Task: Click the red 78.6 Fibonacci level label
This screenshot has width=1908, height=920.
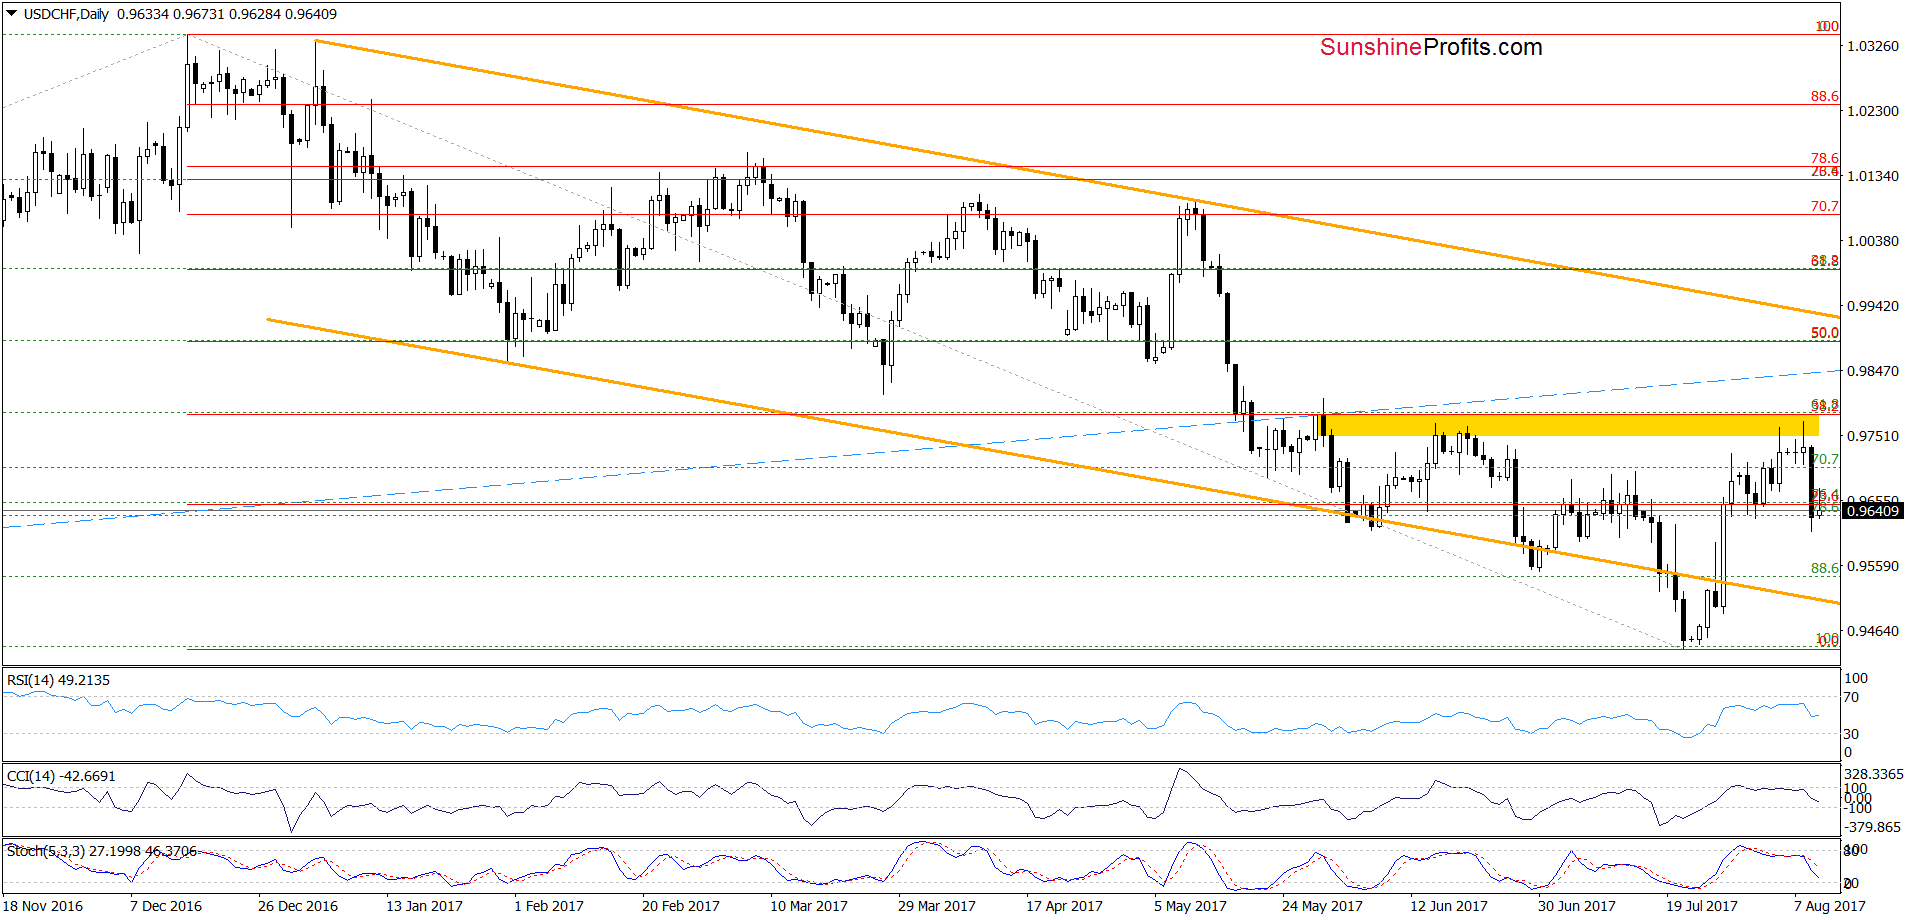Action: (1824, 158)
